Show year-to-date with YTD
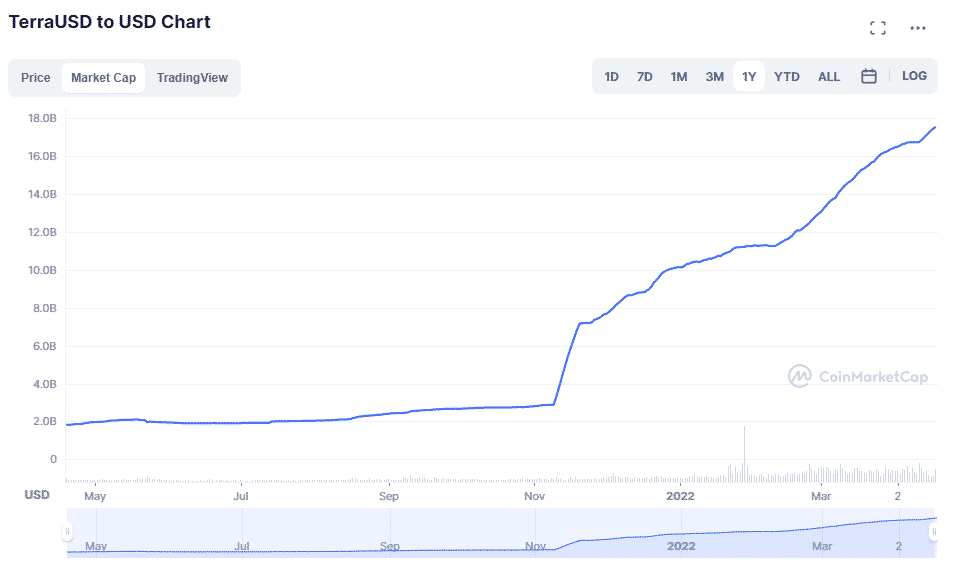Viewport: 954px width, 569px height. click(786, 77)
